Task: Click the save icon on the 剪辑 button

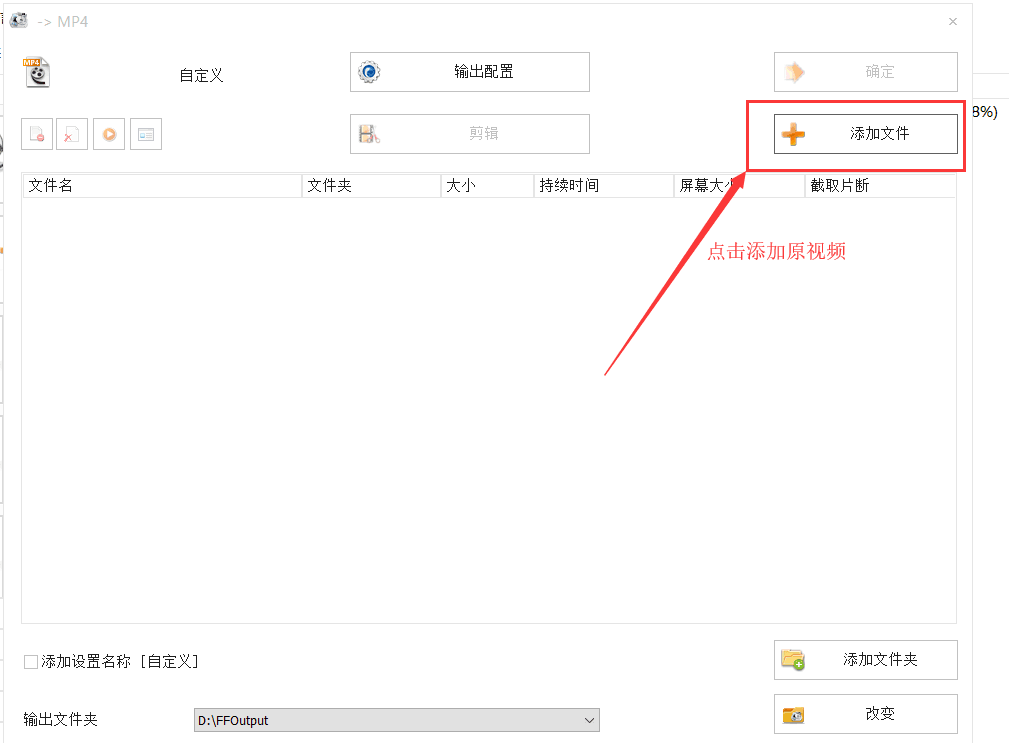Action: 371,133
